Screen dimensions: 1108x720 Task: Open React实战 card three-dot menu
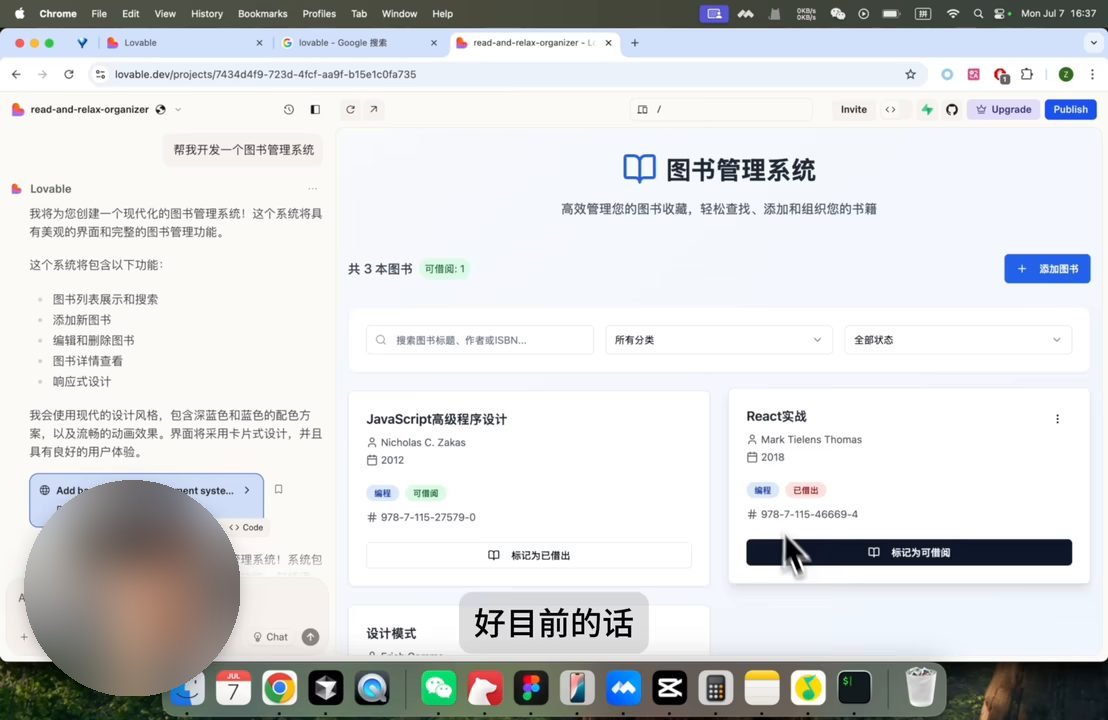[1057, 419]
